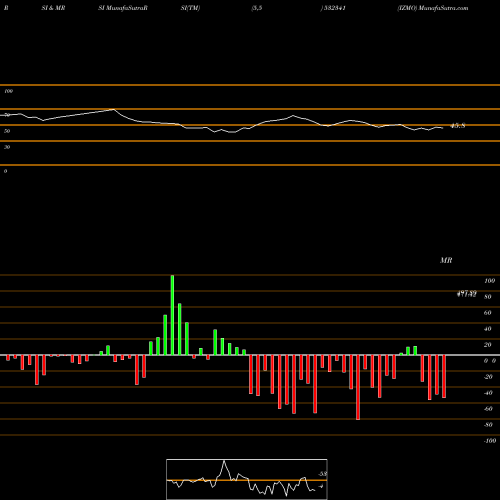Click the tallest green MR histogram bar

point(172,315)
